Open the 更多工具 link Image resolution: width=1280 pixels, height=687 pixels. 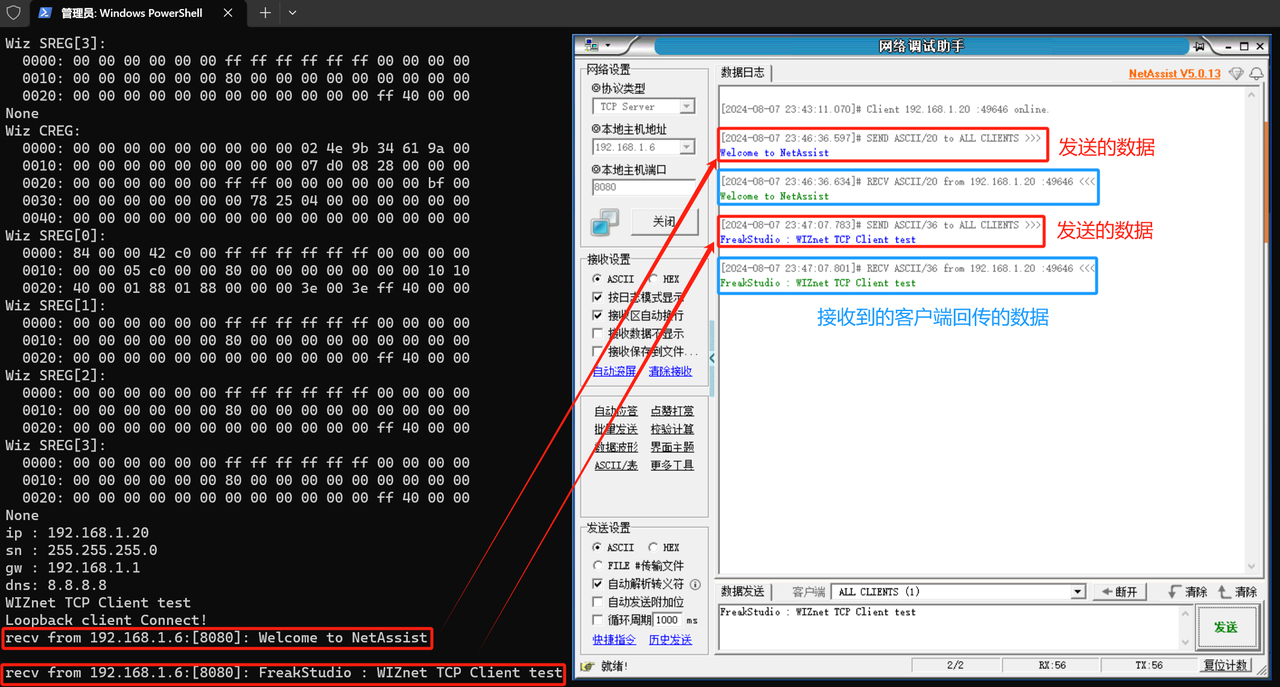(x=672, y=465)
